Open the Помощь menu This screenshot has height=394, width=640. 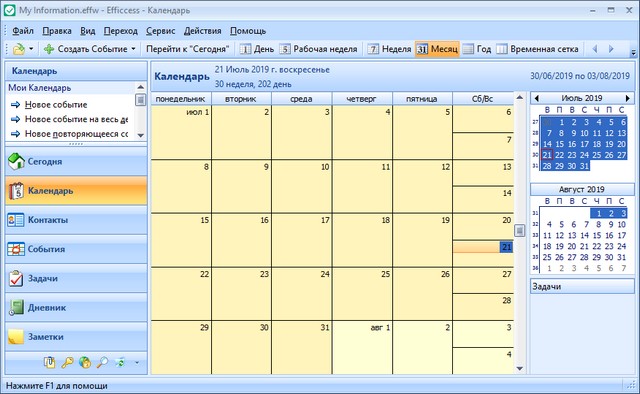pyautogui.click(x=248, y=31)
